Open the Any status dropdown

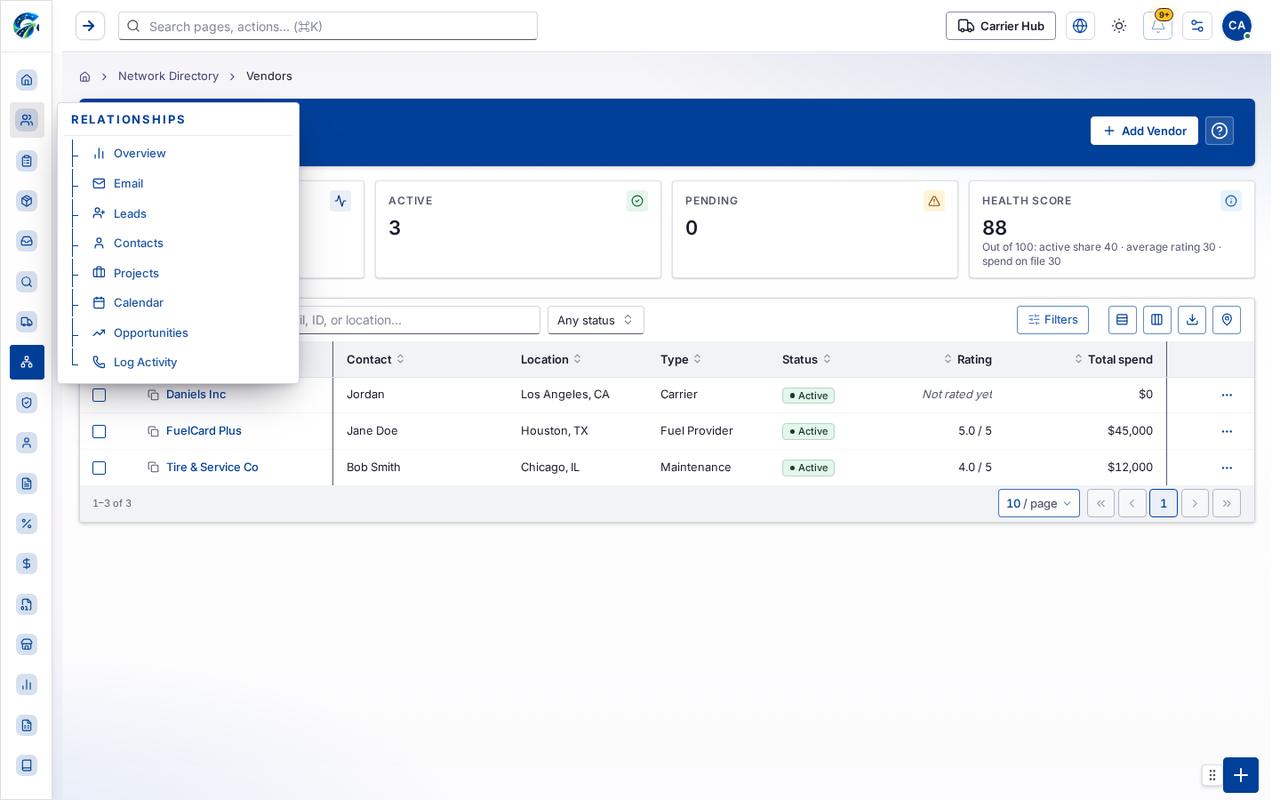pyautogui.click(x=596, y=320)
